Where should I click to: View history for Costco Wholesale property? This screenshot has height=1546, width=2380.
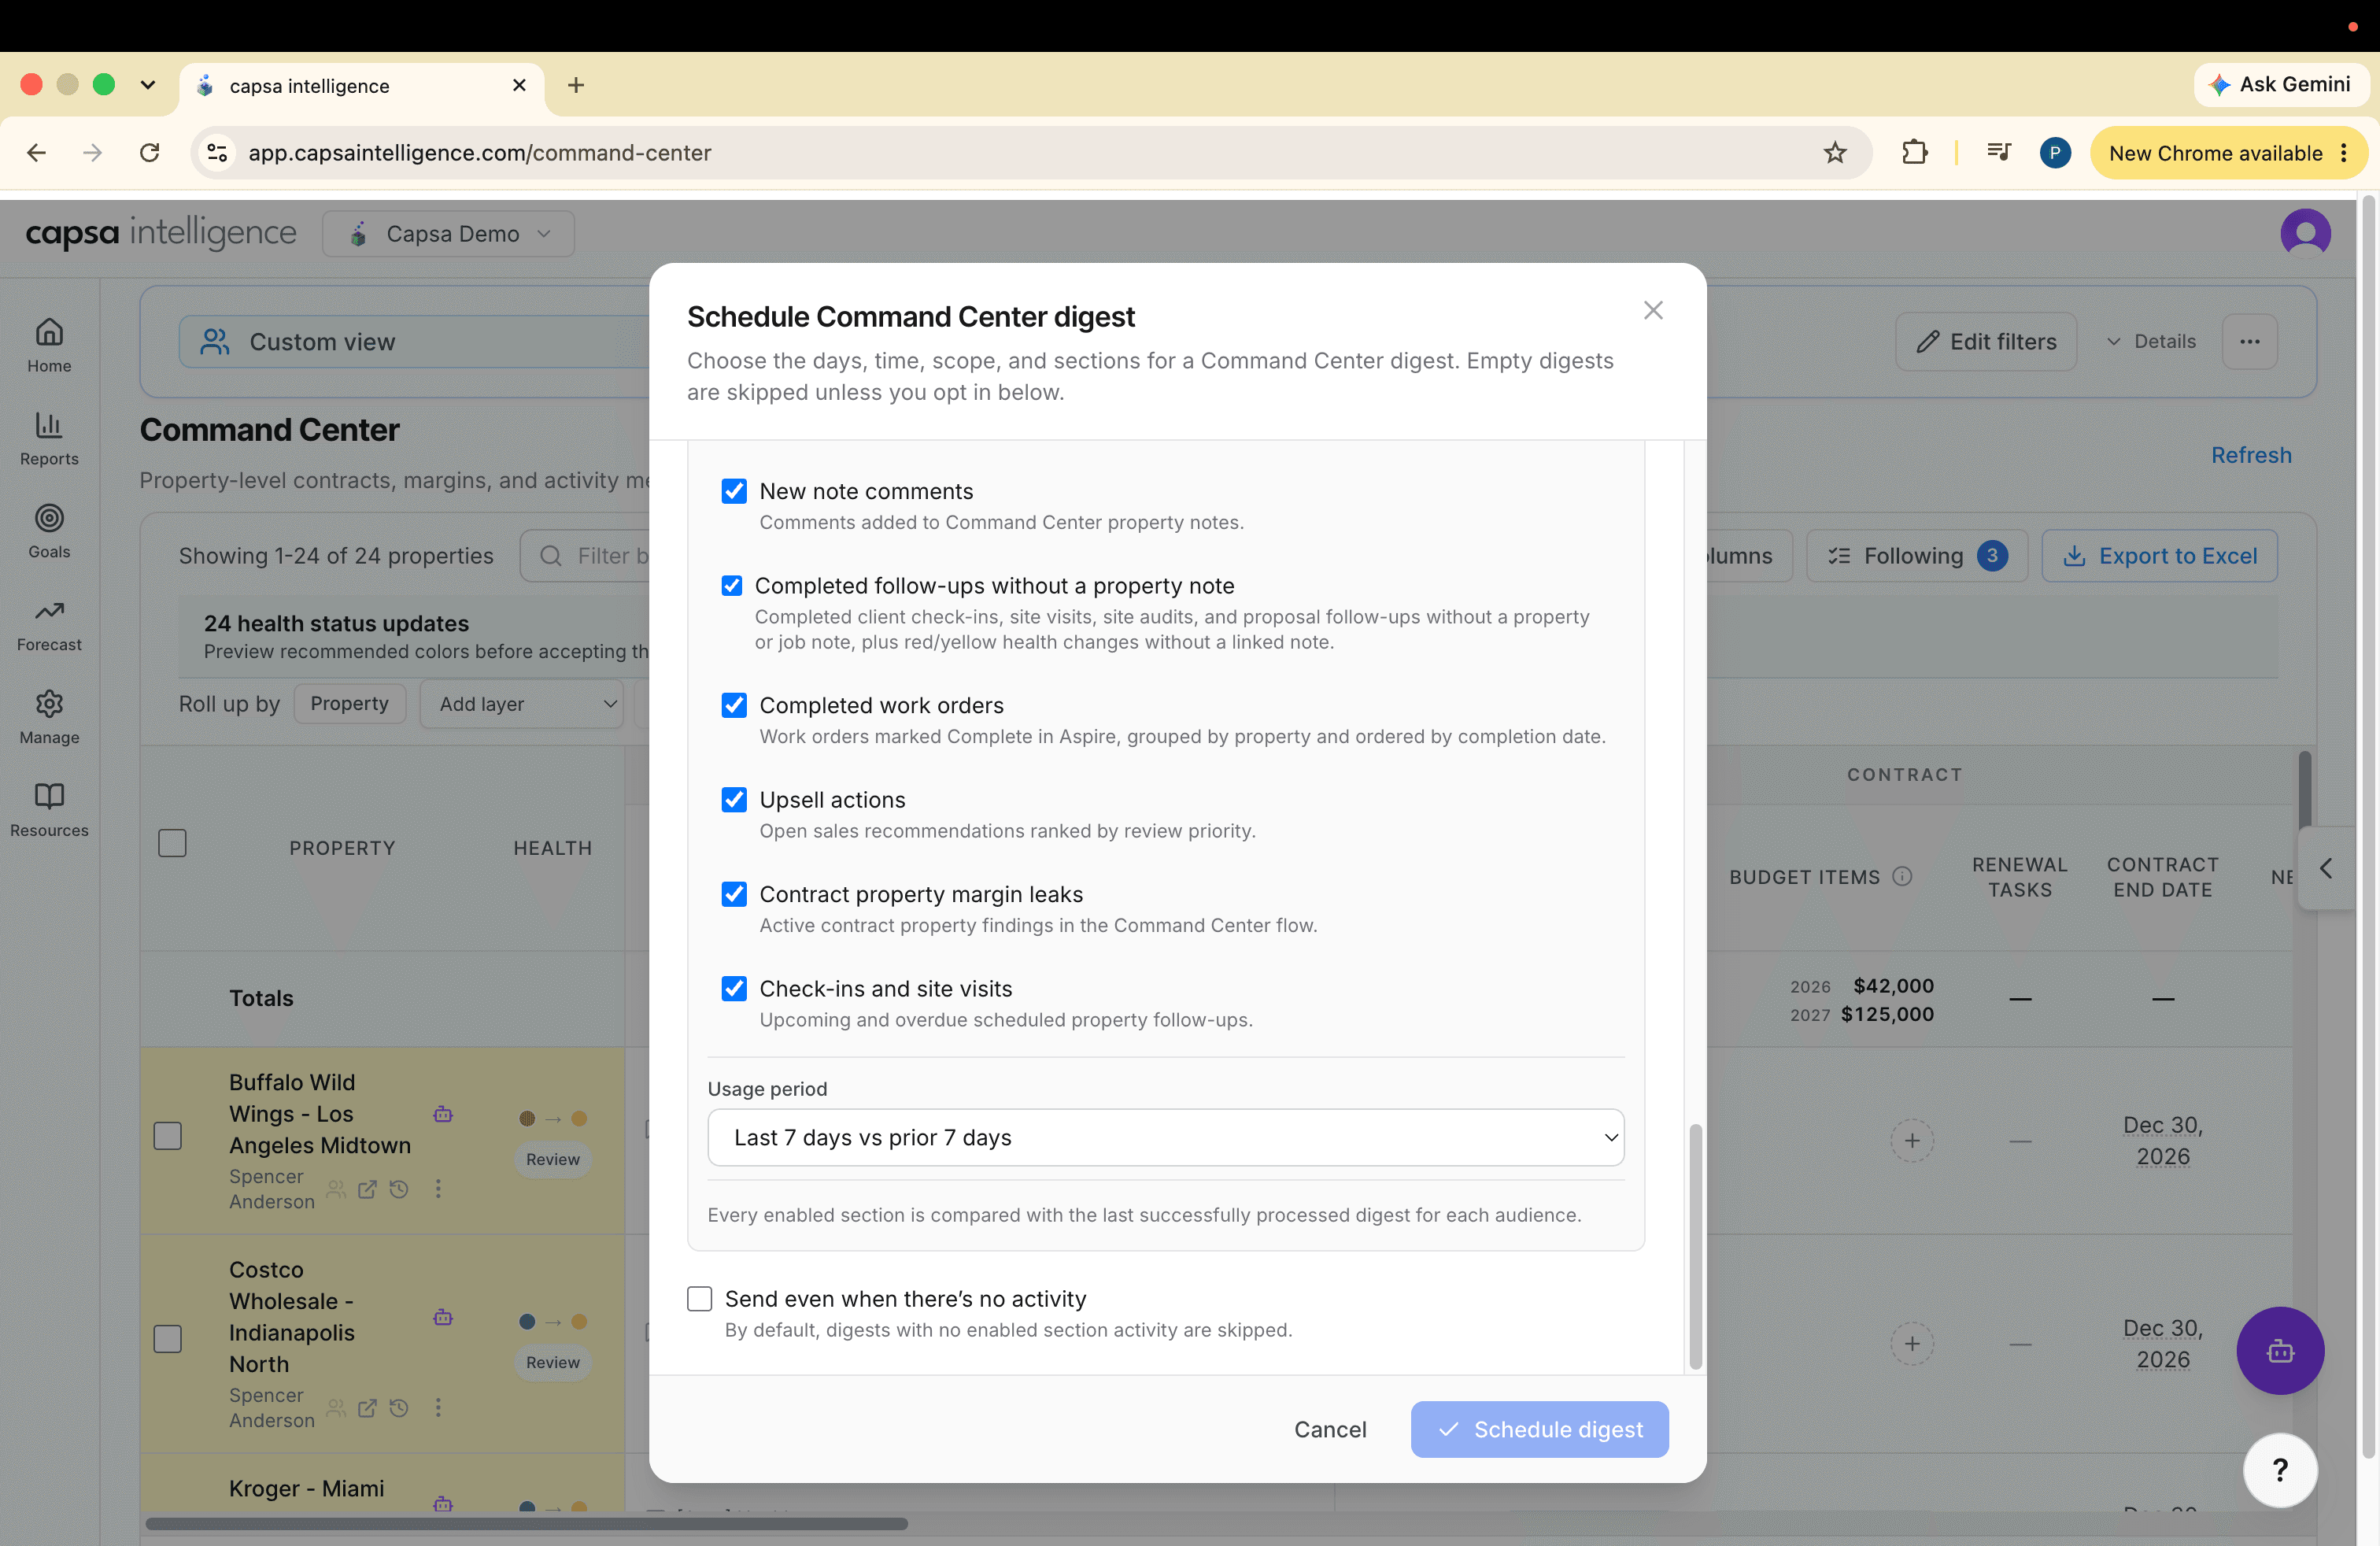pyautogui.click(x=399, y=1408)
